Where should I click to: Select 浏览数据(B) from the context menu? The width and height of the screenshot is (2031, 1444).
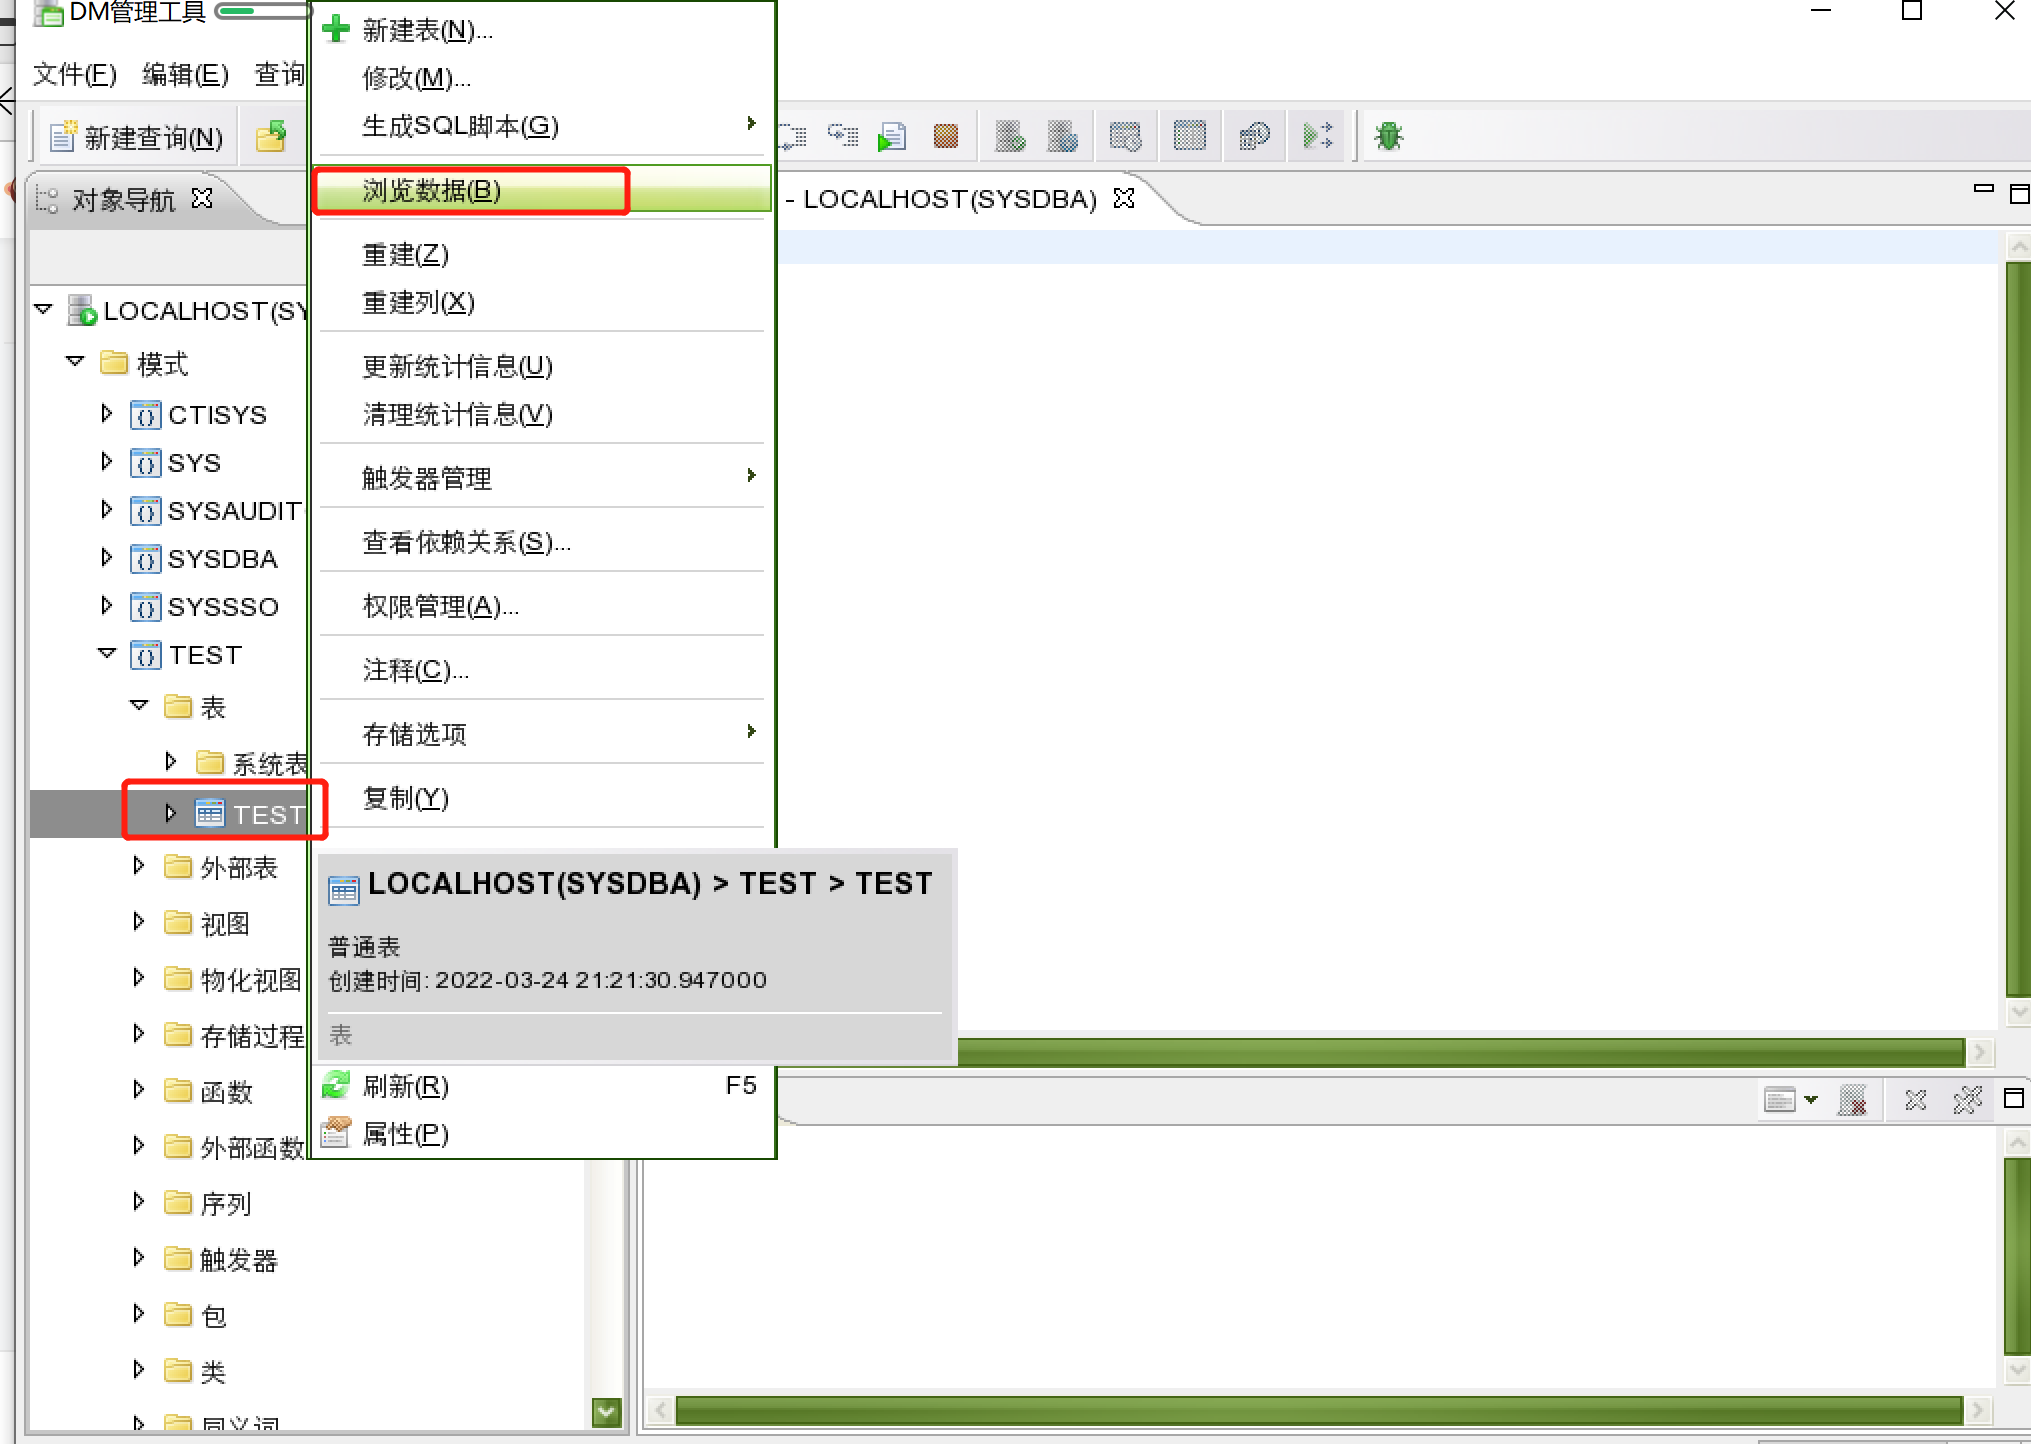coord(431,190)
